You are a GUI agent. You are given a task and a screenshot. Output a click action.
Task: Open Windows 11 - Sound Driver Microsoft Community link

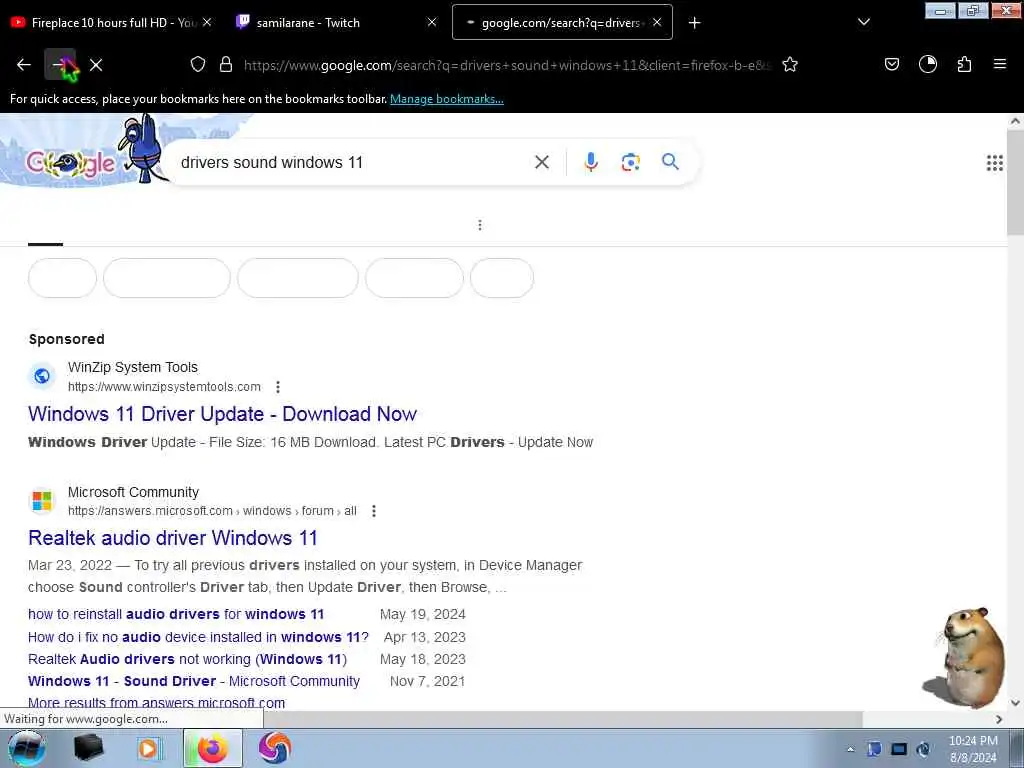[x=194, y=681]
